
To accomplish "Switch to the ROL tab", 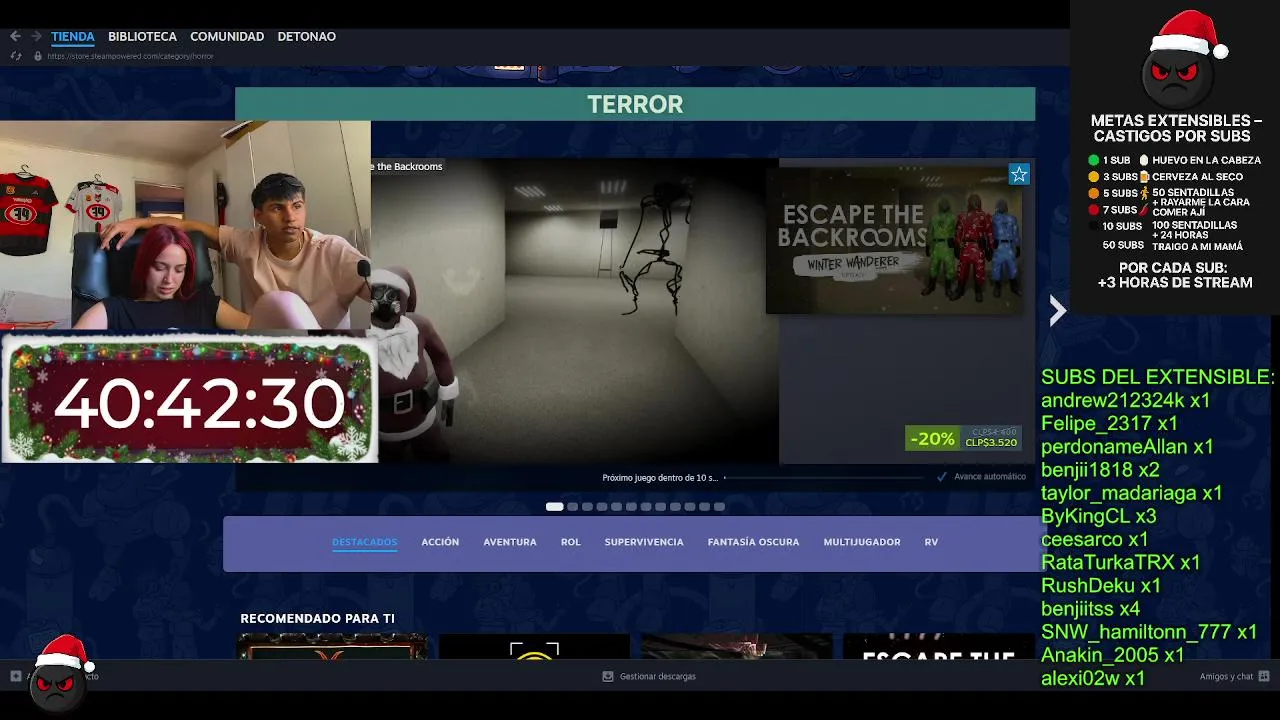I will [570, 542].
